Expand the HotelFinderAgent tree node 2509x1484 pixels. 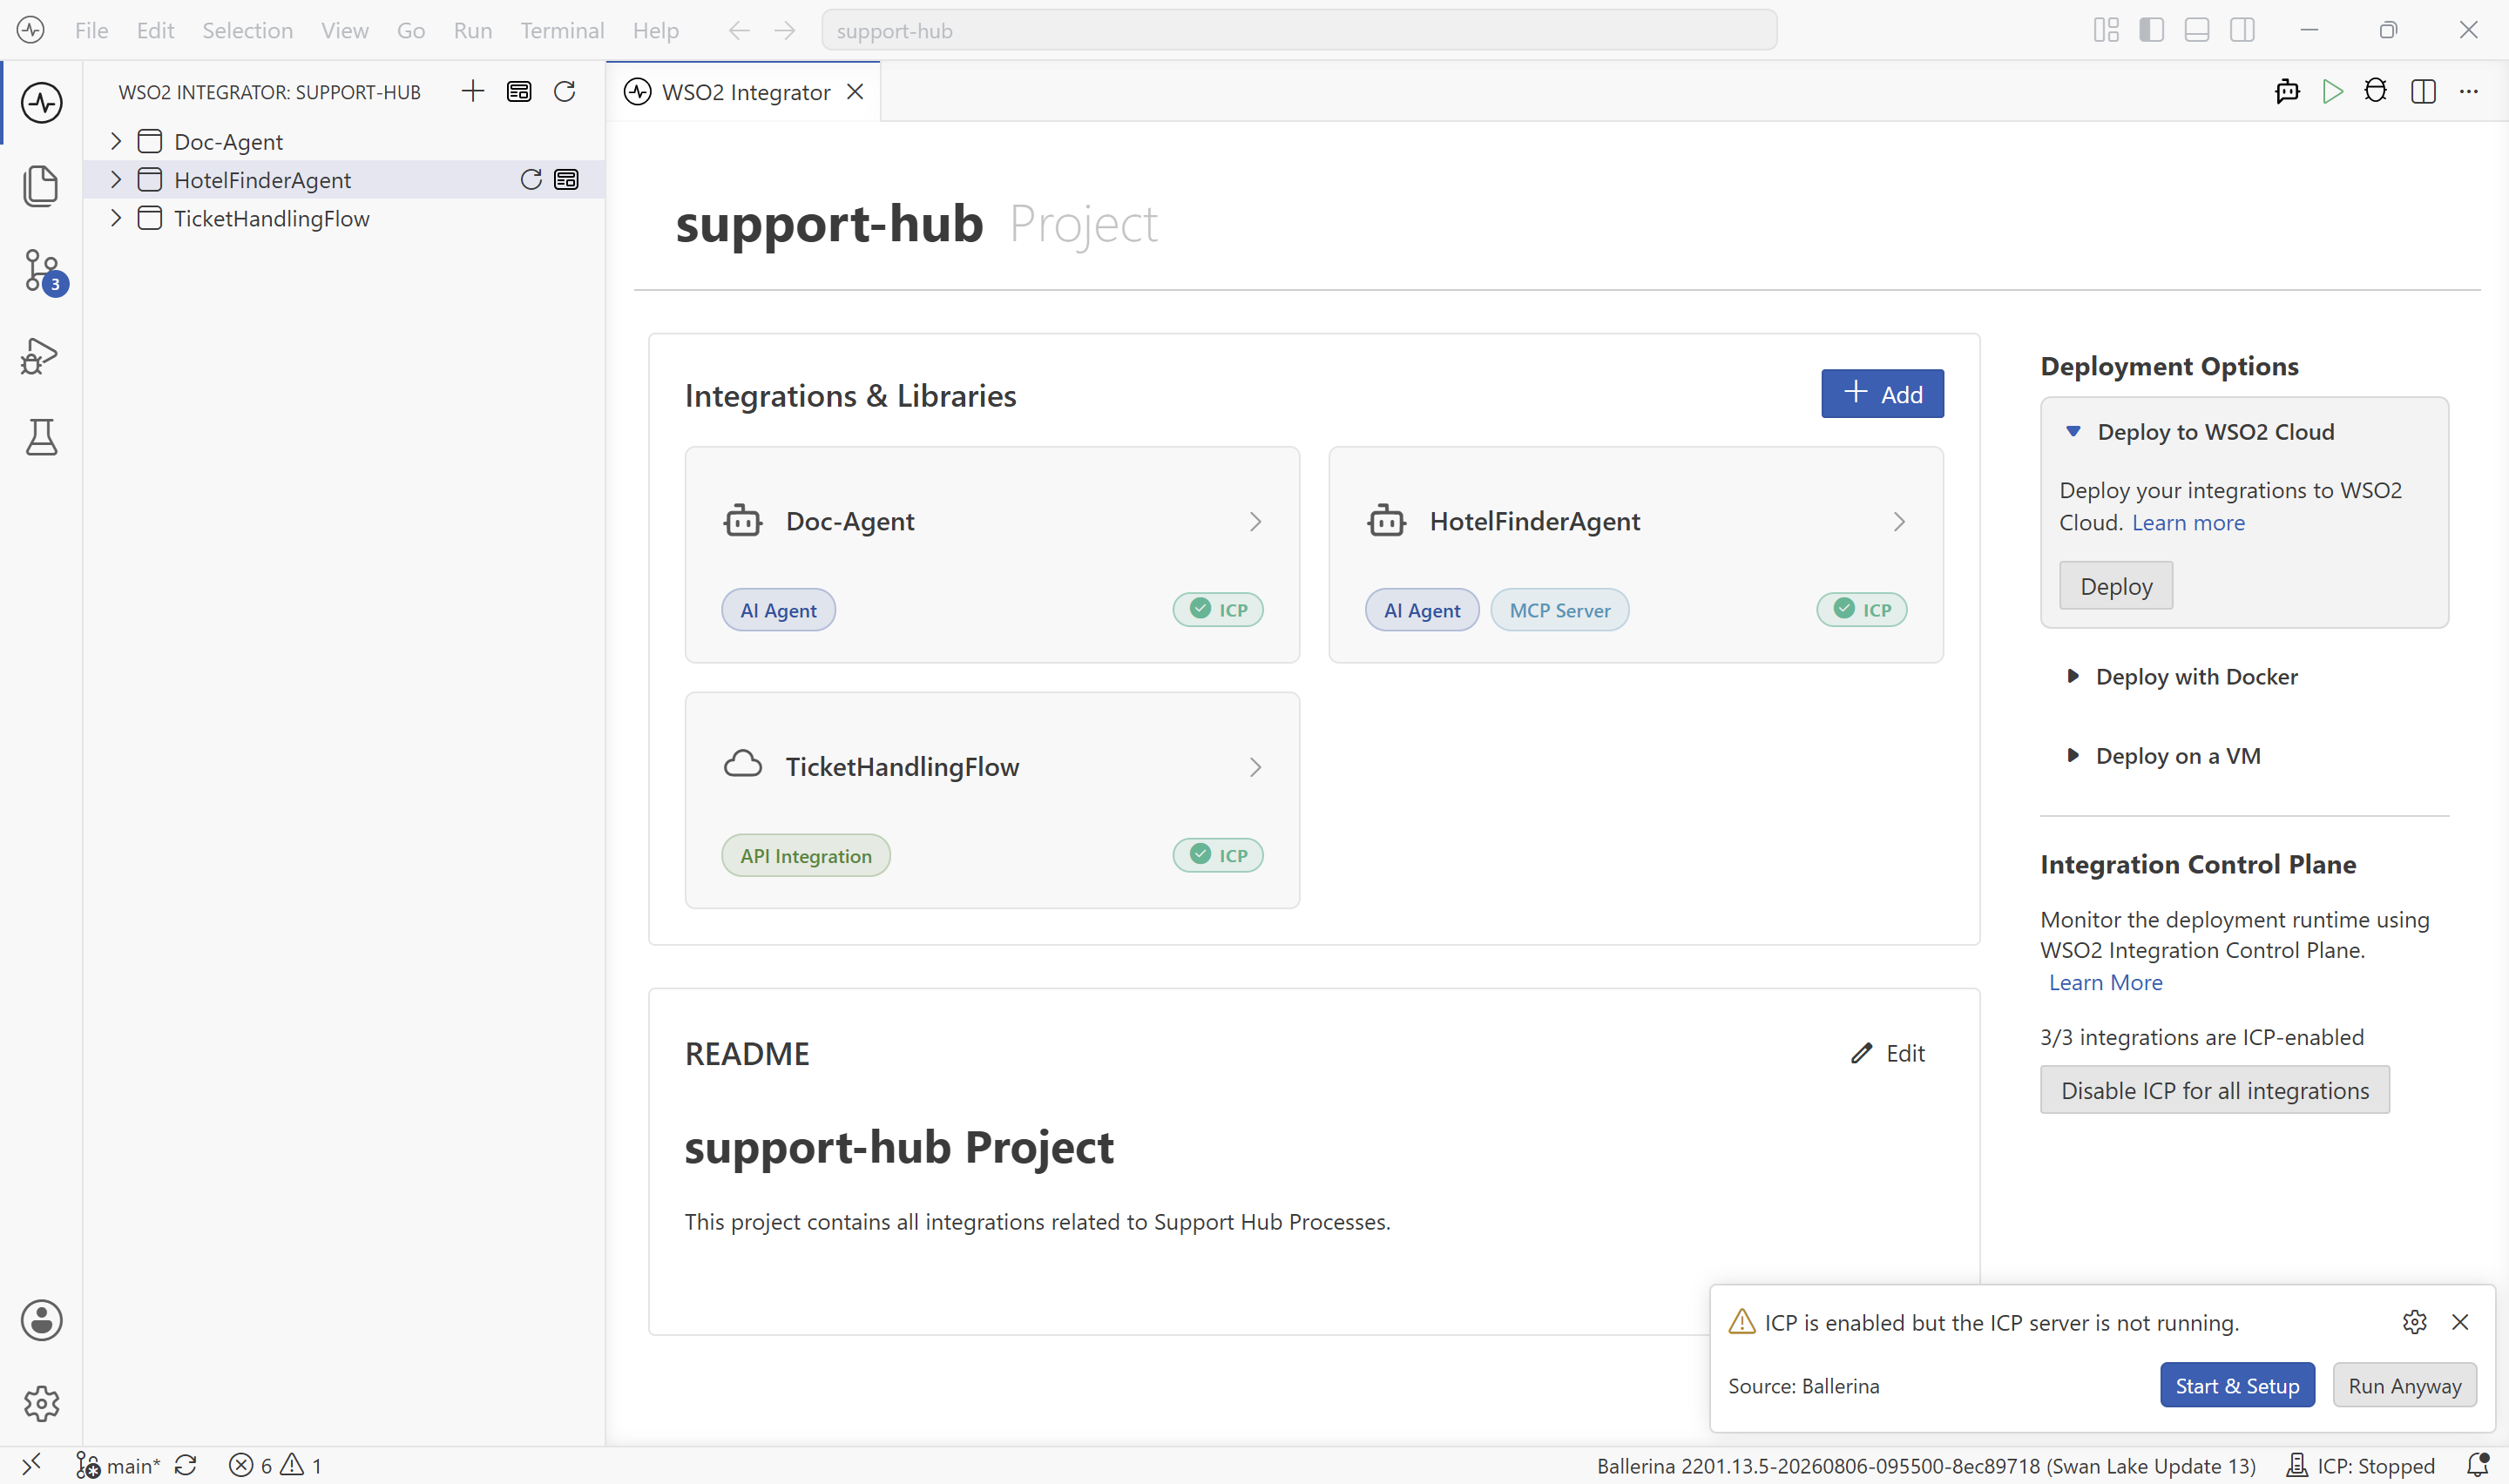(x=116, y=179)
